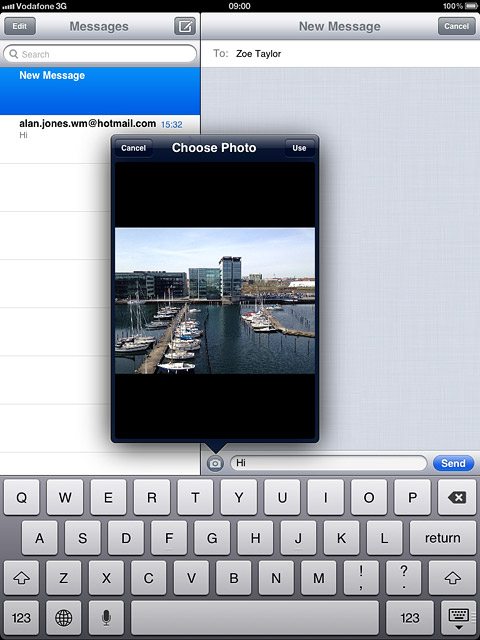480x640 pixels.
Task: Tap the message text field containing Hi
Action: coord(329,463)
